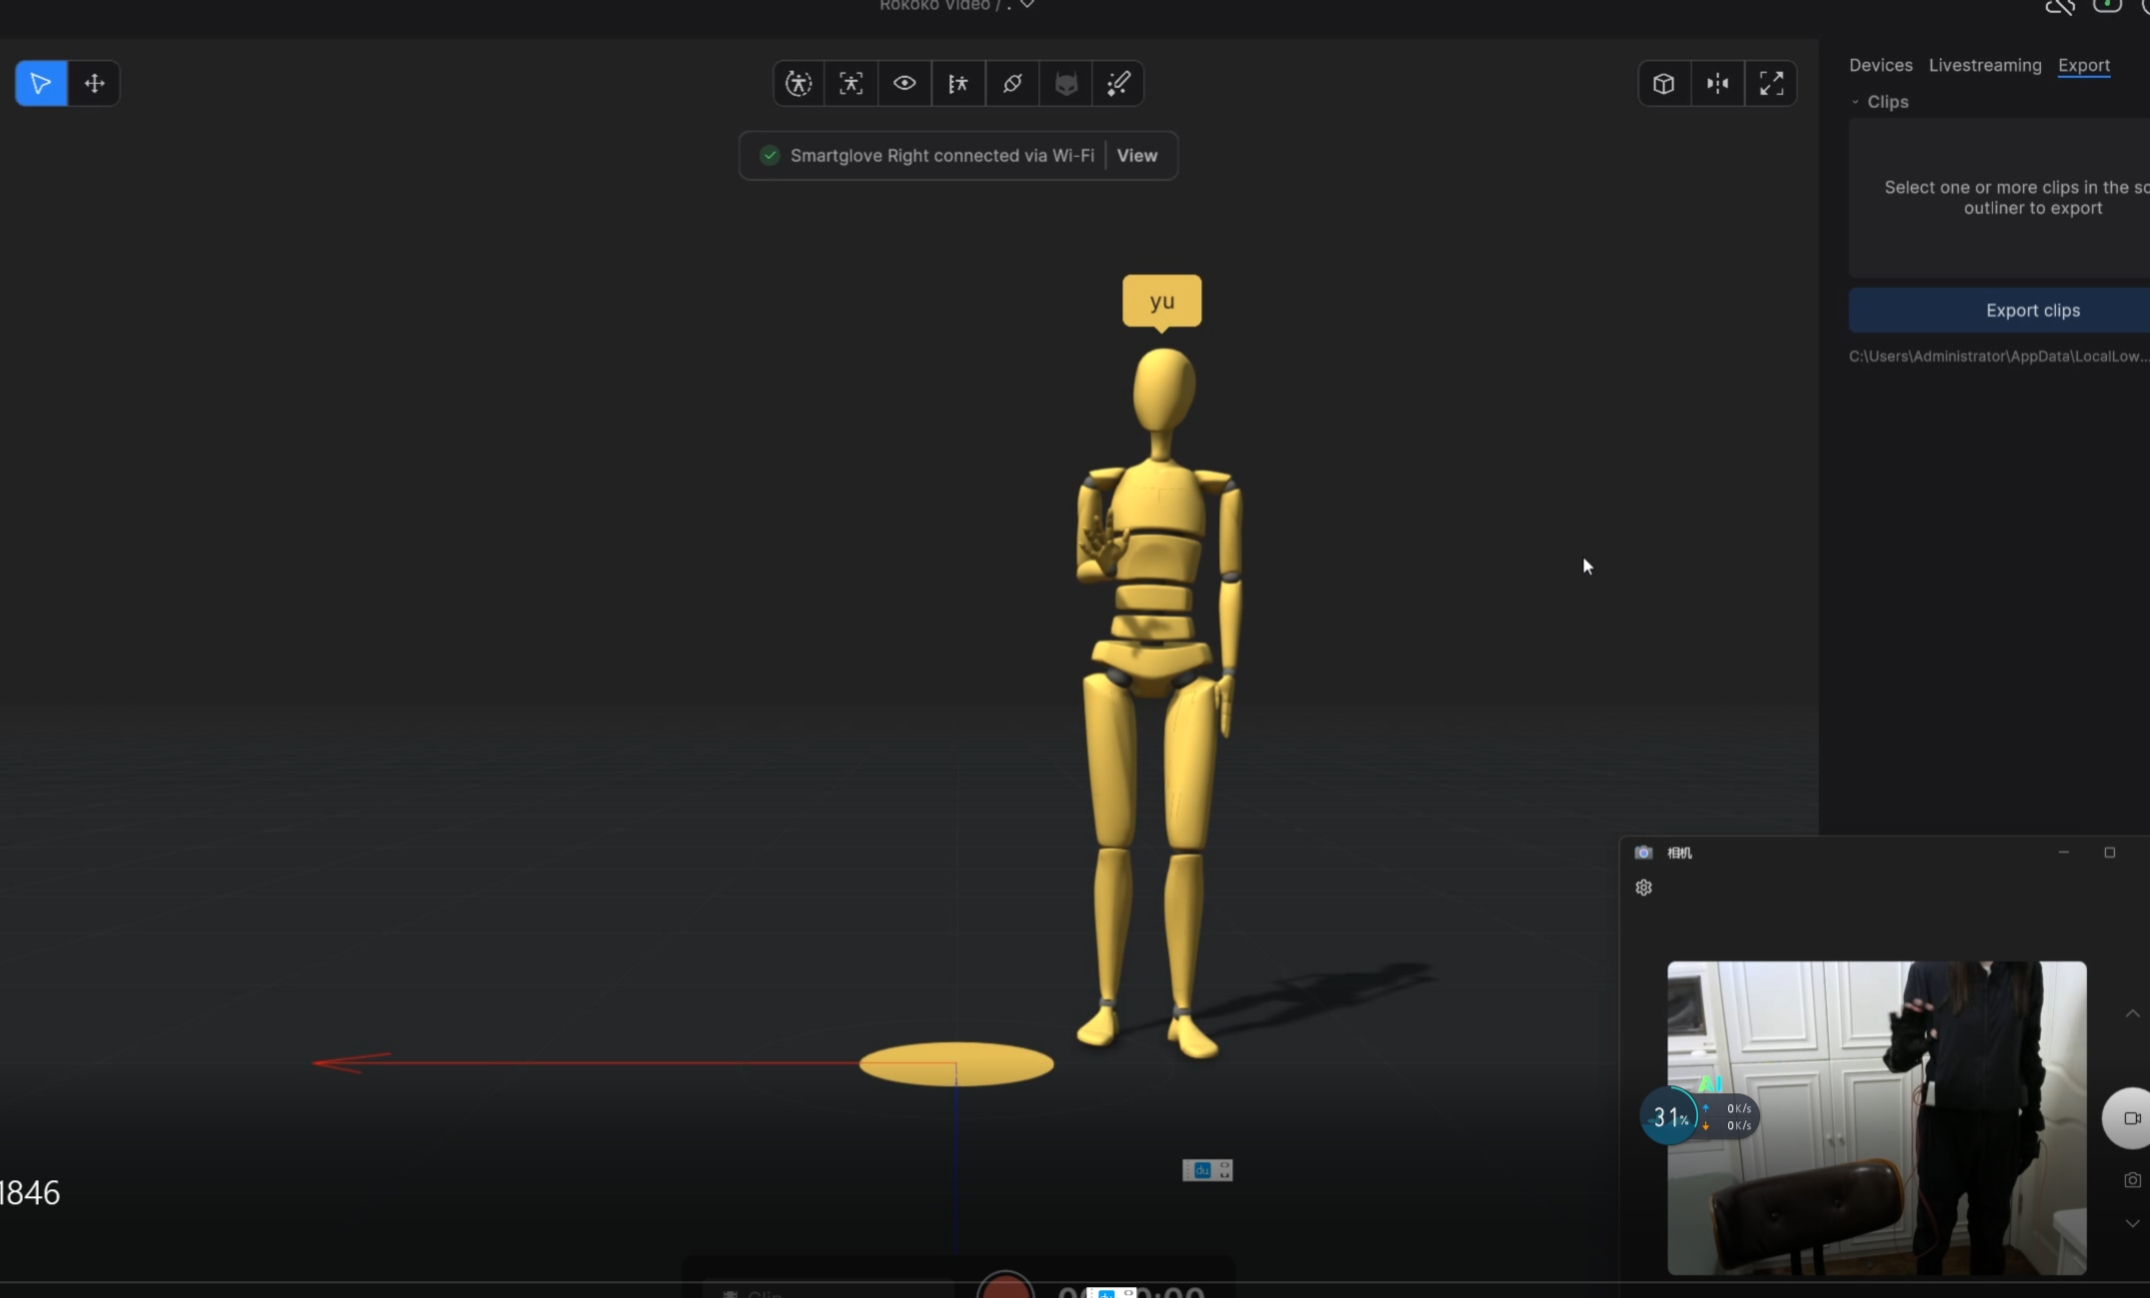The height and width of the screenshot is (1298, 2150).
Task: Click the up chevron in Camera window
Action: [x=2132, y=1014]
